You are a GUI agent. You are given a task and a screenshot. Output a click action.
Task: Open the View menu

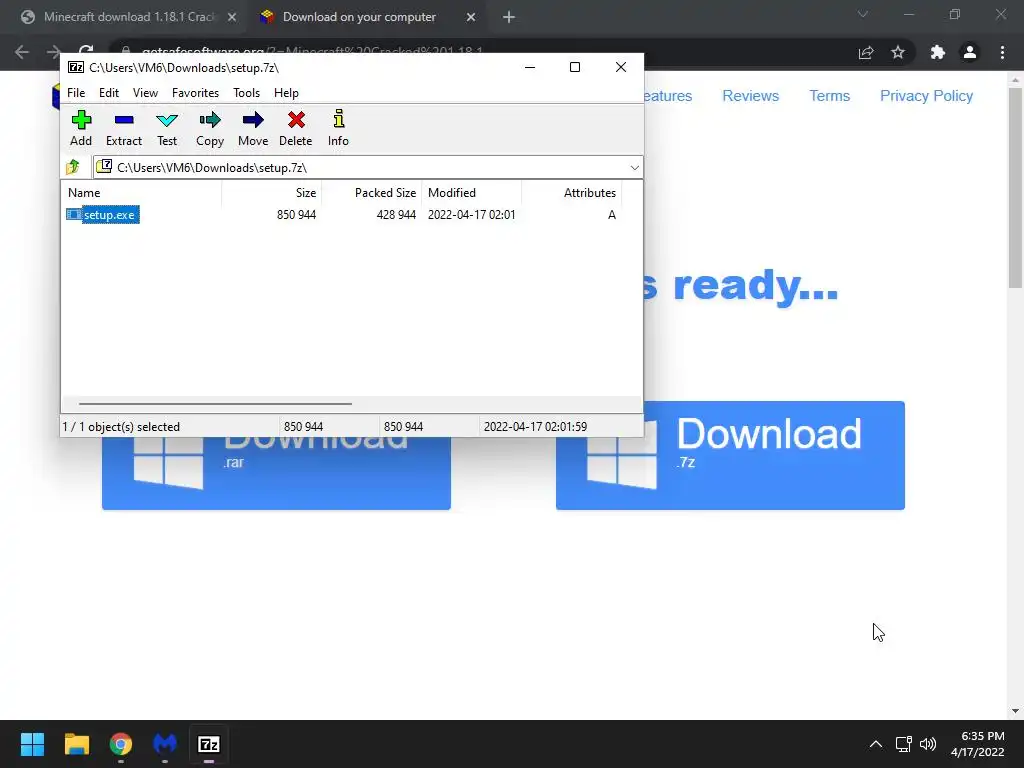click(x=146, y=93)
